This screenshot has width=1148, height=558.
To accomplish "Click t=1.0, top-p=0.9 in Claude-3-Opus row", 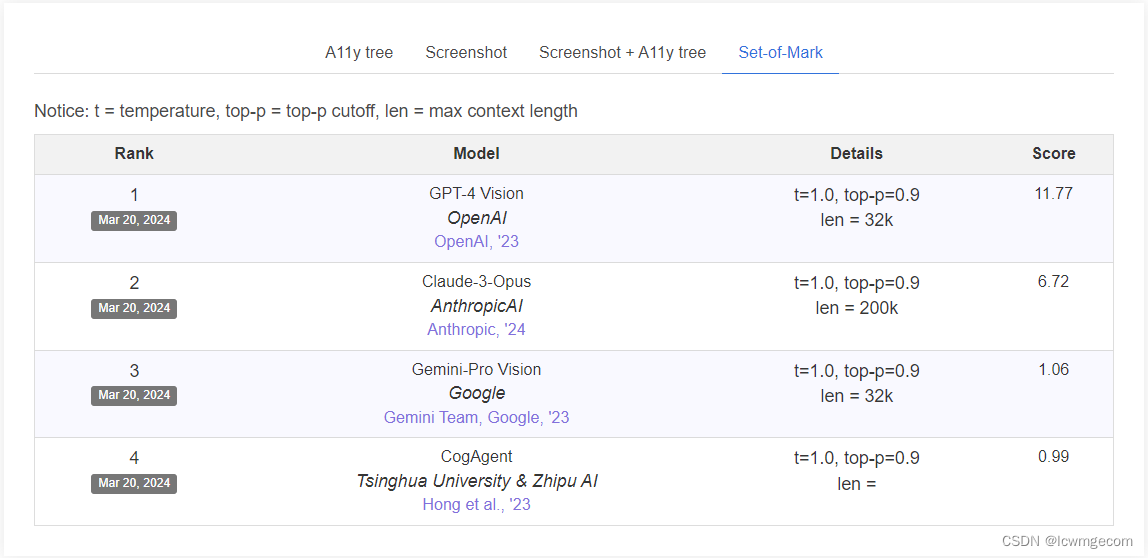I will (x=857, y=283).
